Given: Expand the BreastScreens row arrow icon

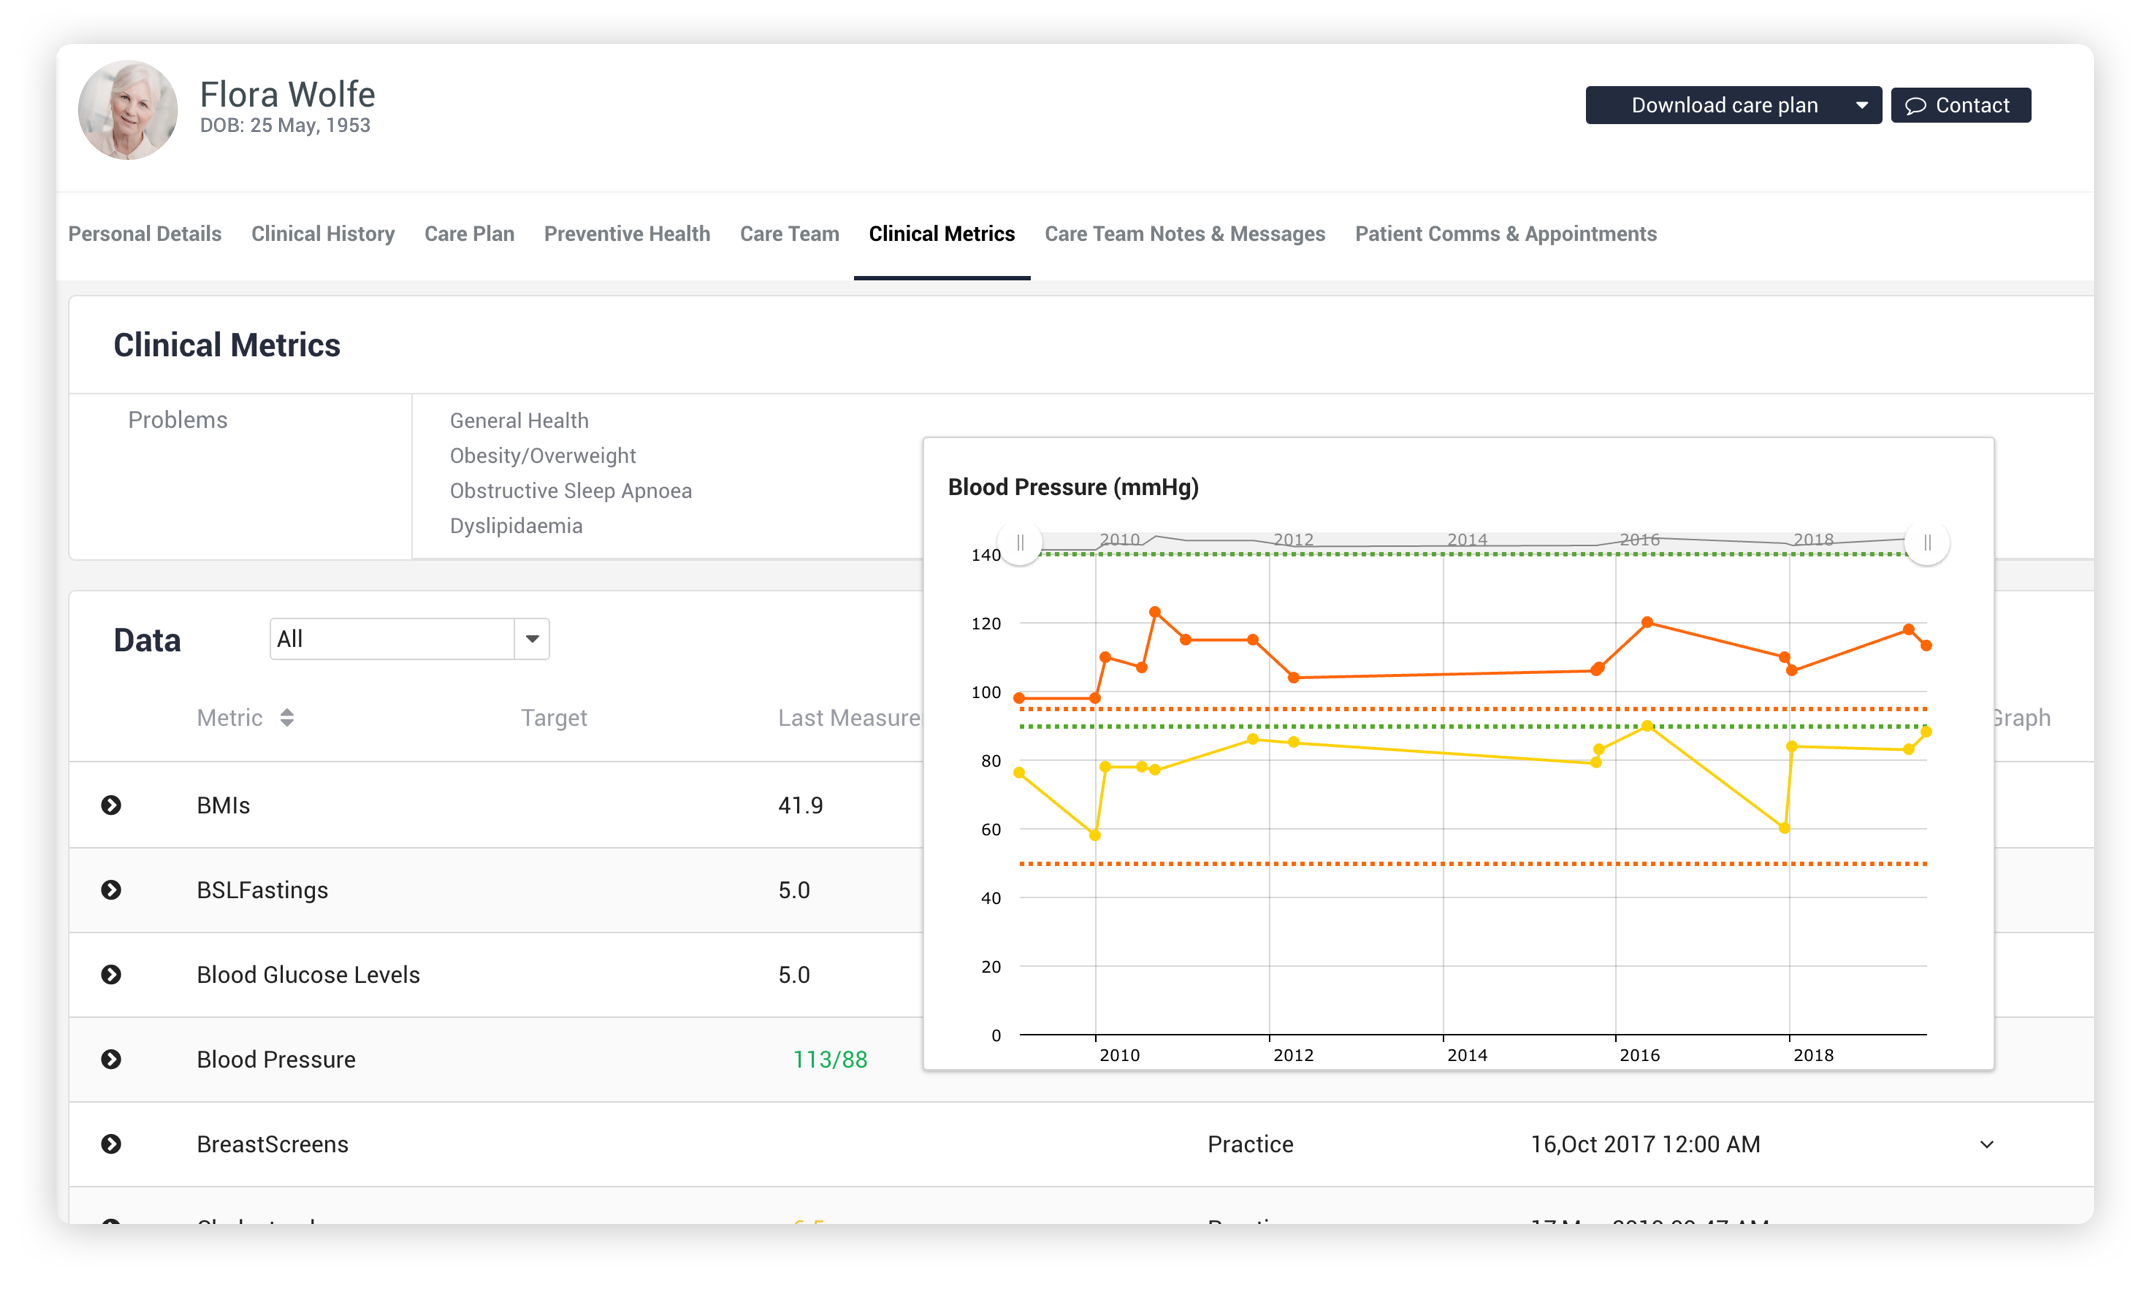Looking at the screenshot, I should [x=111, y=1144].
